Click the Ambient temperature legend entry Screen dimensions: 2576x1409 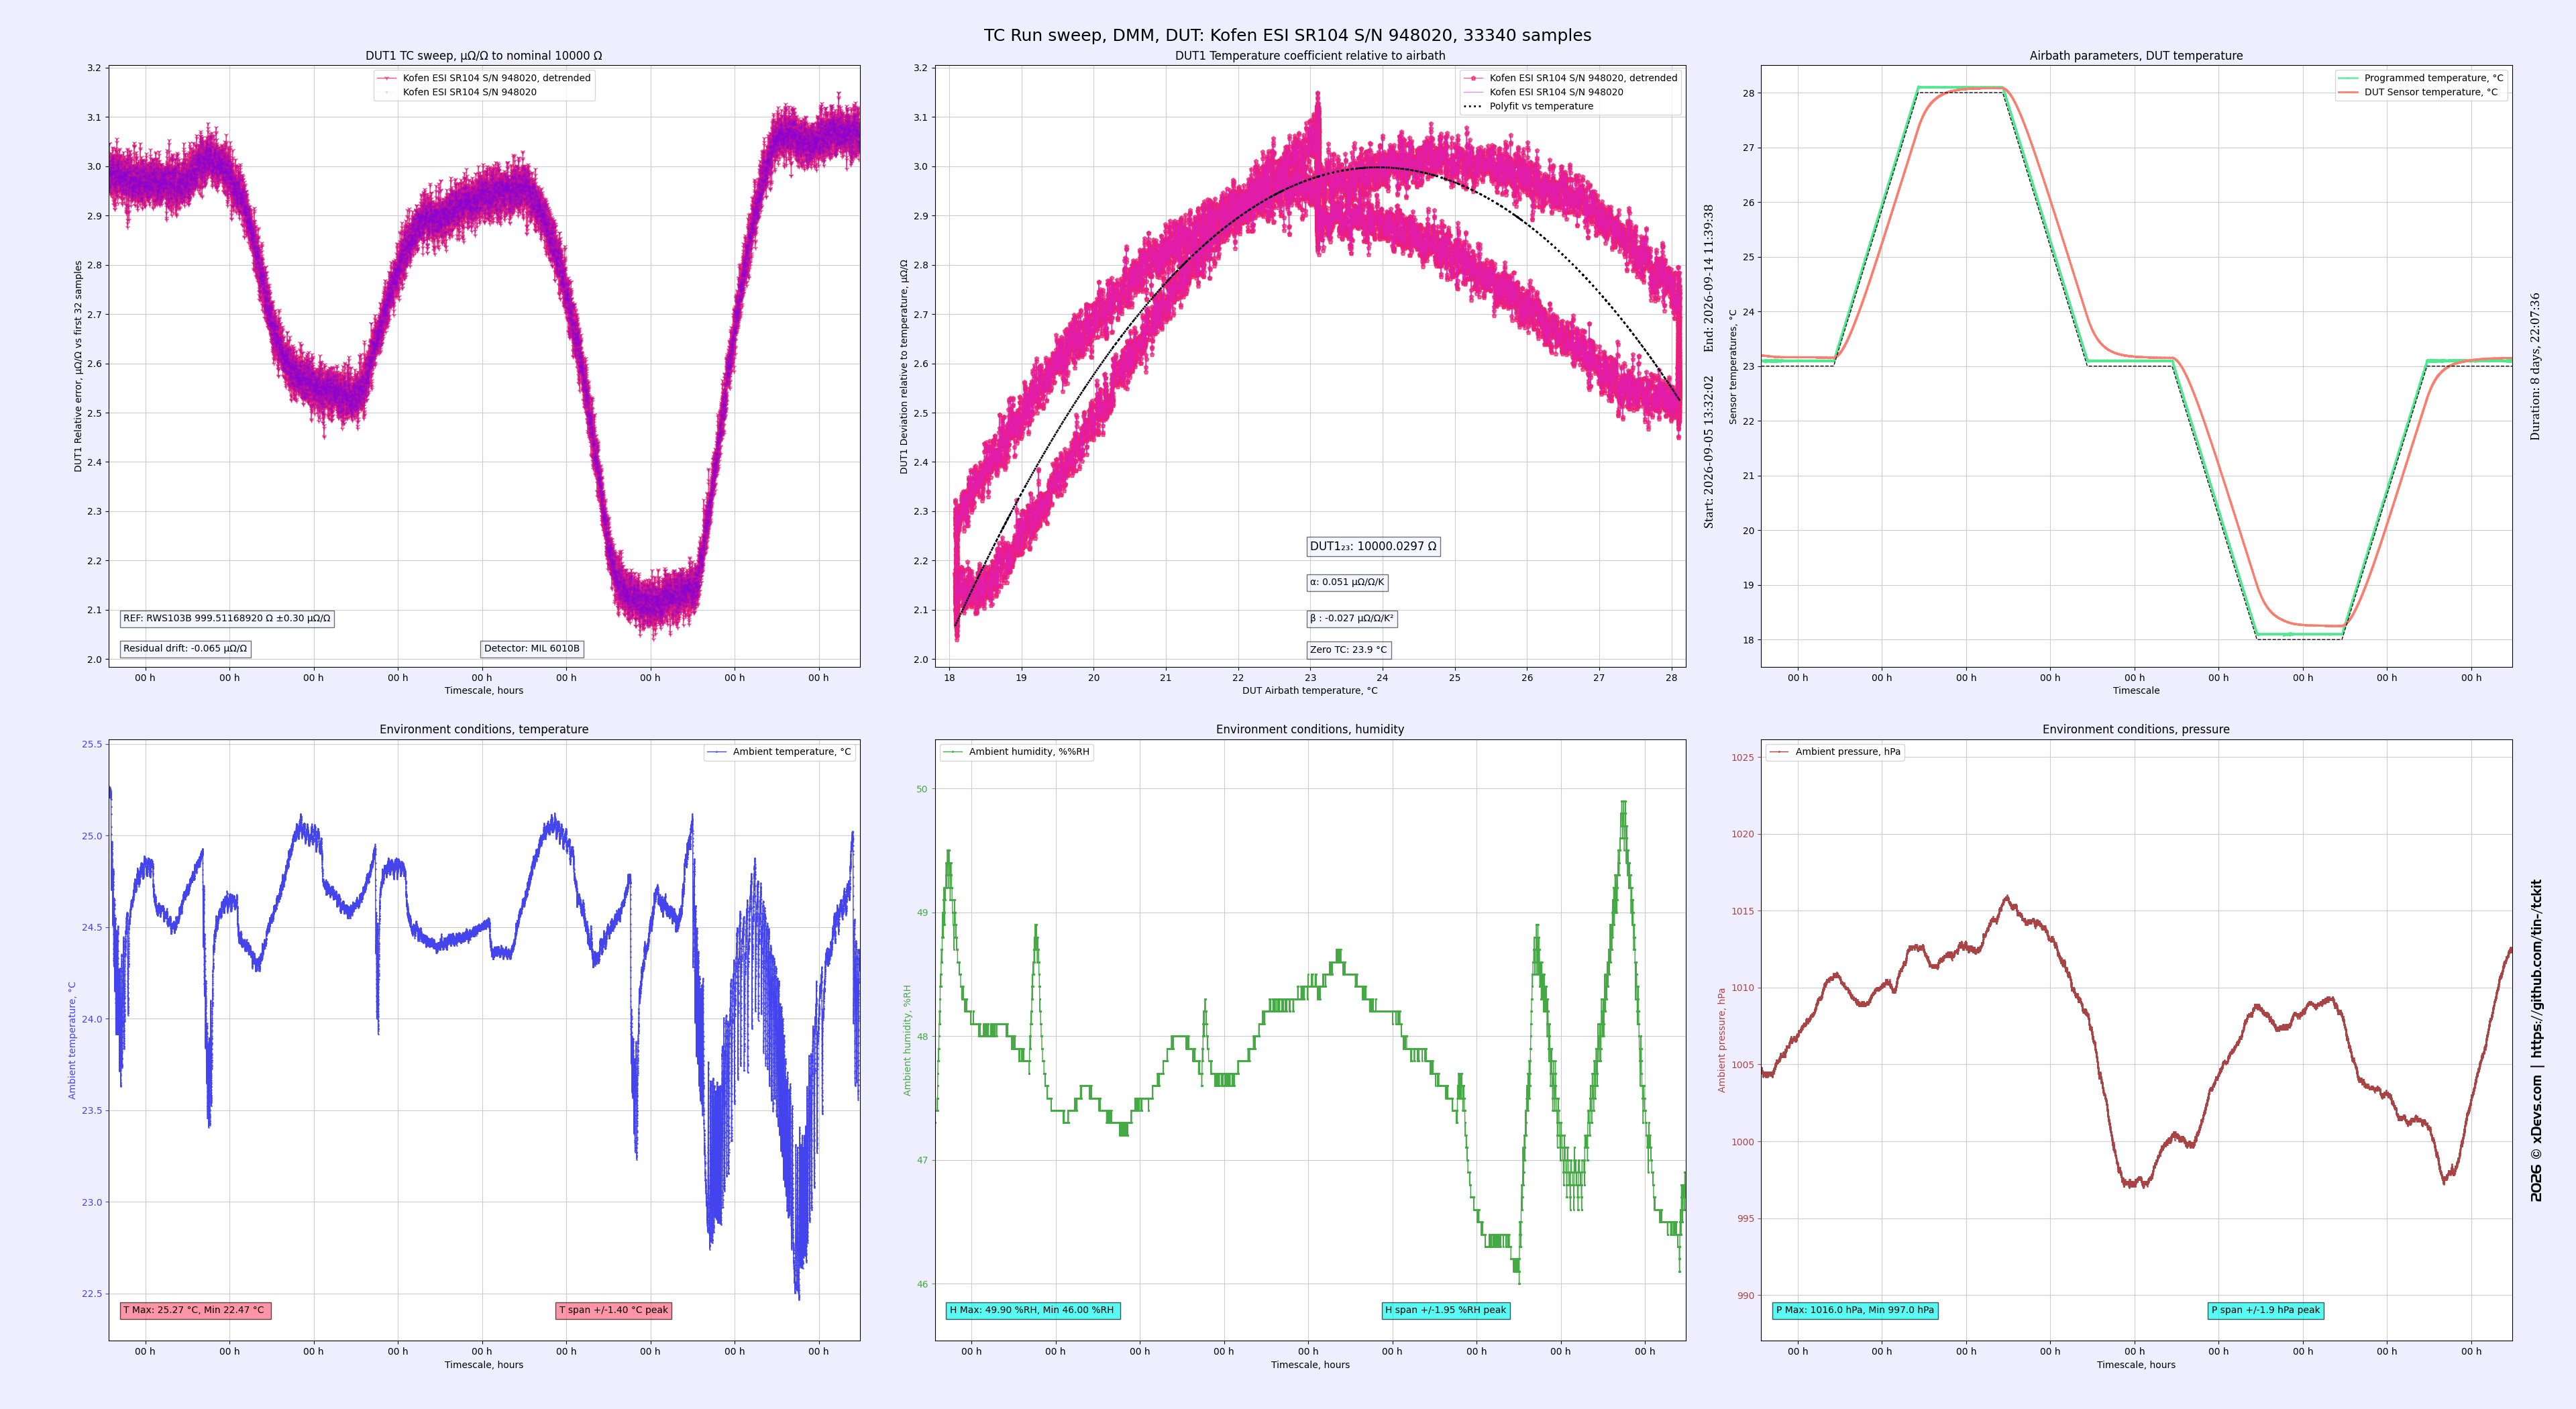[x=779, y=752]
